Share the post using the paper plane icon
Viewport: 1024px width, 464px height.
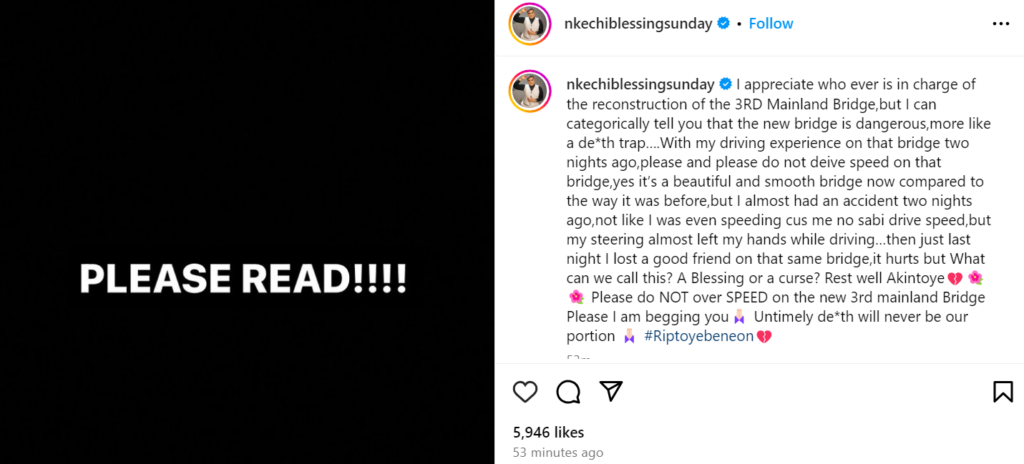click(x=611, y=391)
